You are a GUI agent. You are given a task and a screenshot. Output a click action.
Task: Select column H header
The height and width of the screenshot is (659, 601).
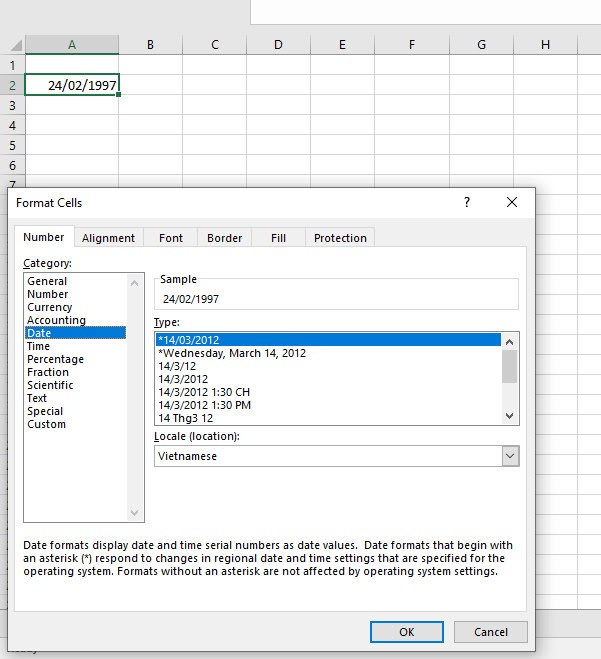coord(546,45)
